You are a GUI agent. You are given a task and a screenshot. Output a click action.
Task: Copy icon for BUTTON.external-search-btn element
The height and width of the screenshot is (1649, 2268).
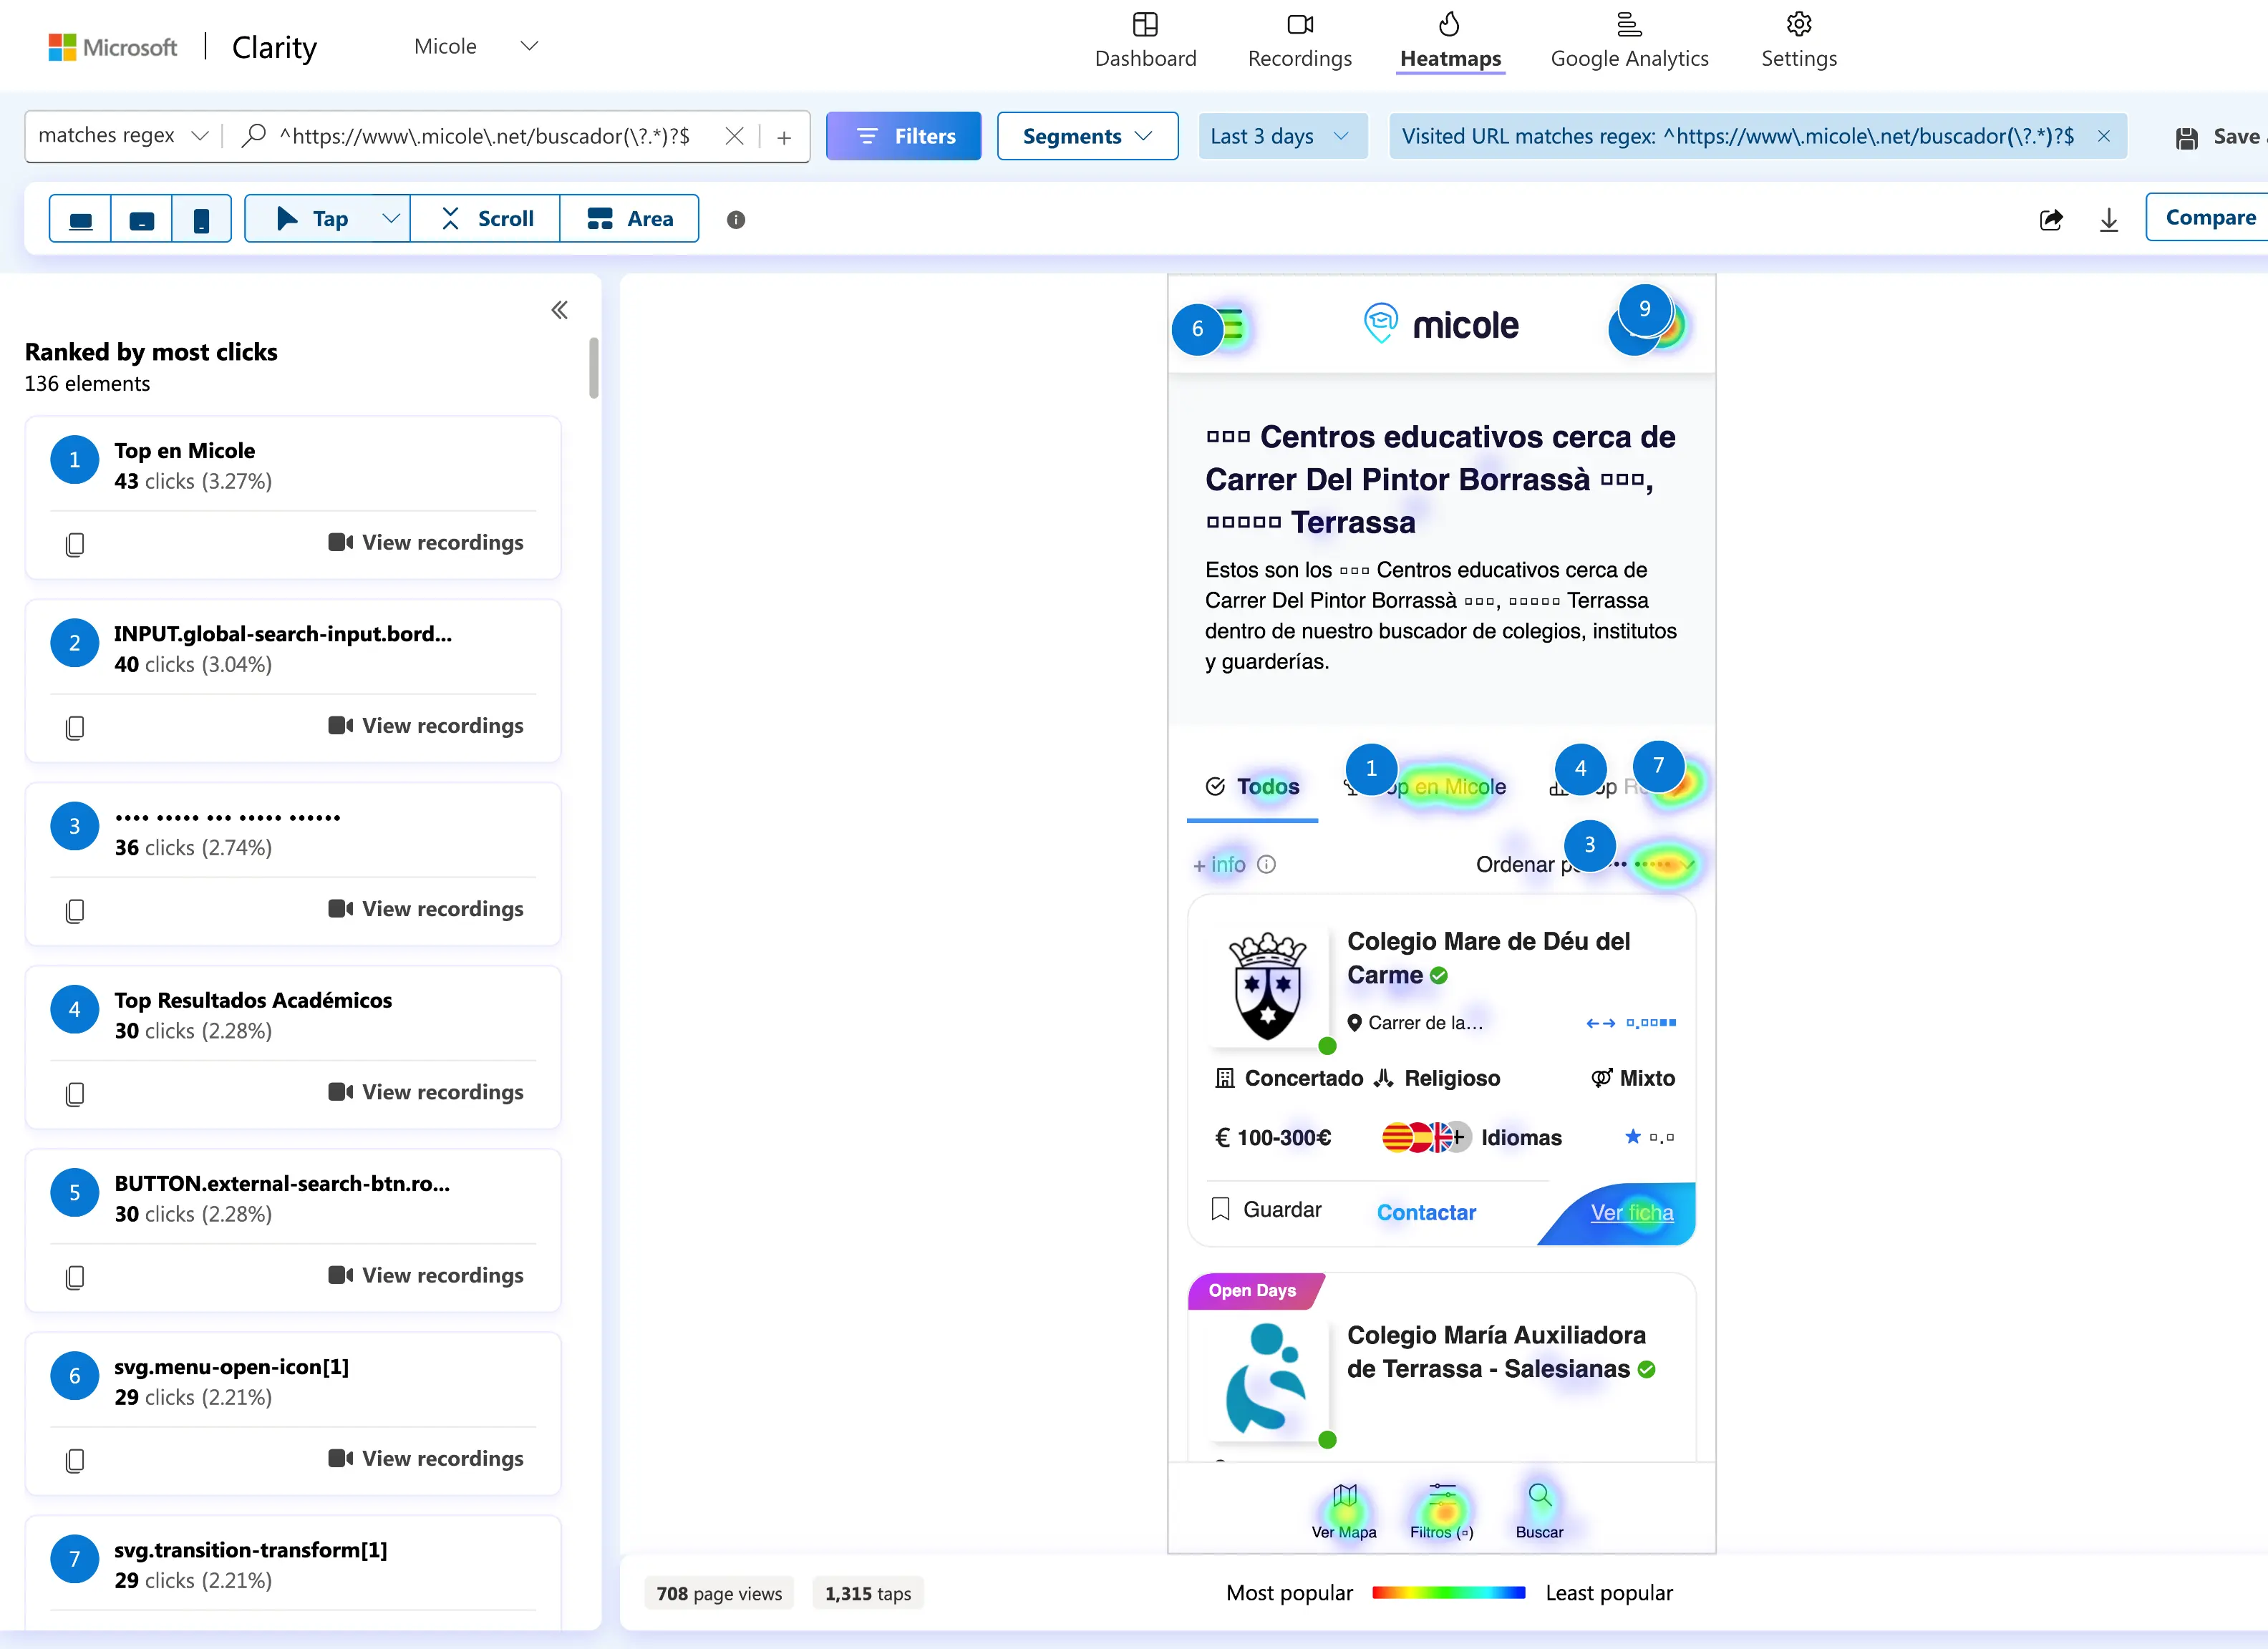point(75,1277)
